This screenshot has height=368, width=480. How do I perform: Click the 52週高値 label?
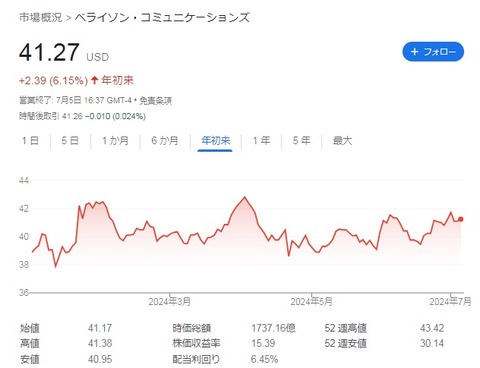point(345,328)
